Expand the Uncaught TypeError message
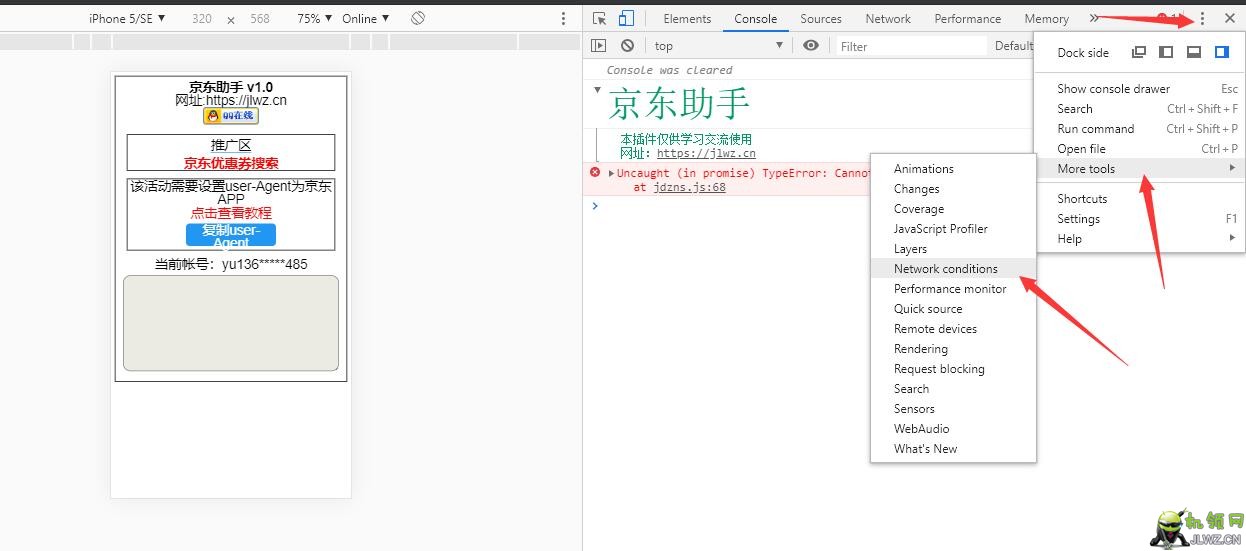The height and width of the screenshot is (551, 1246). 611,173
